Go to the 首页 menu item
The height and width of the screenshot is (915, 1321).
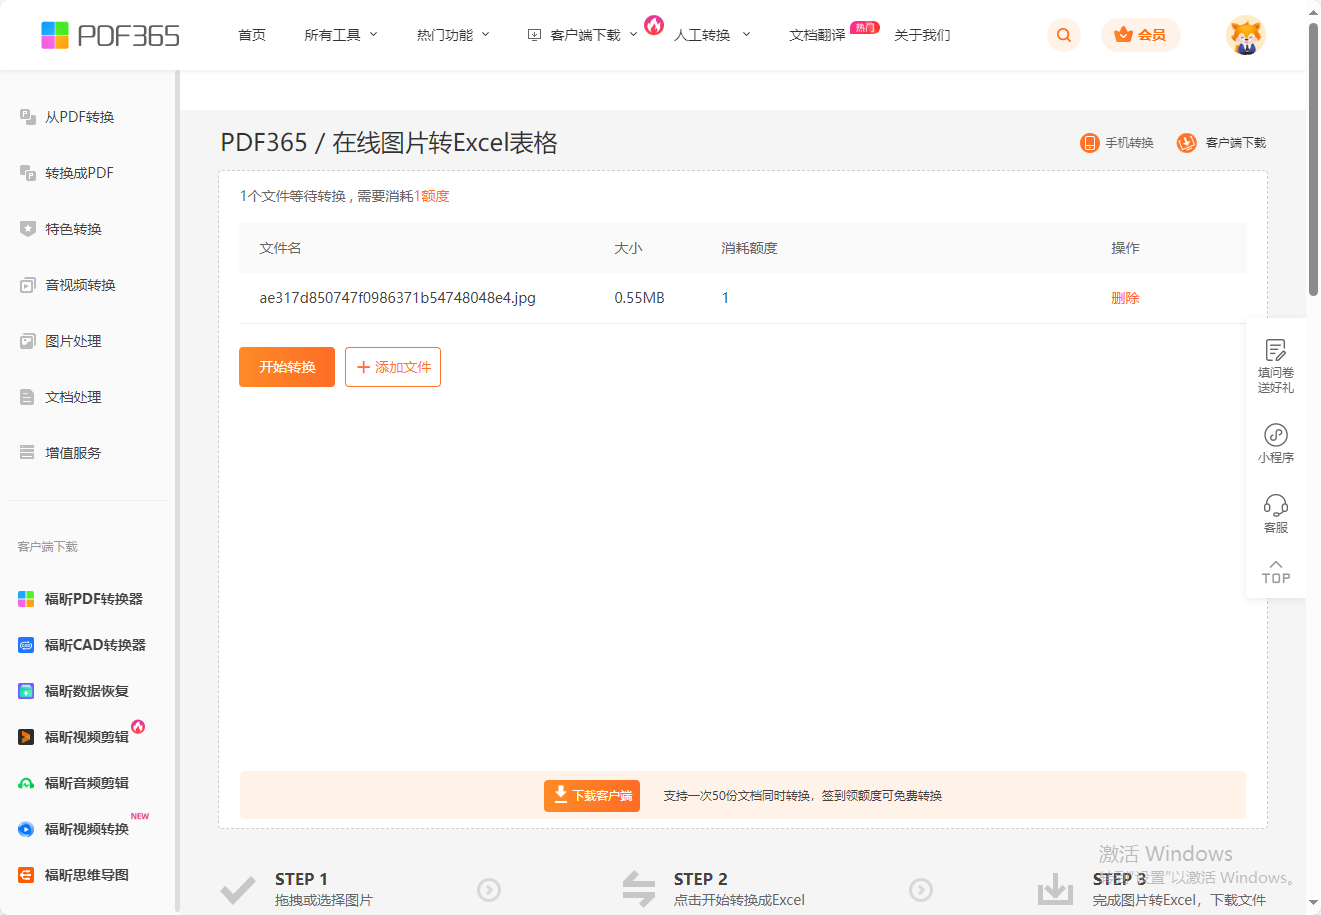pyautogui.click(x=252, y=35)
